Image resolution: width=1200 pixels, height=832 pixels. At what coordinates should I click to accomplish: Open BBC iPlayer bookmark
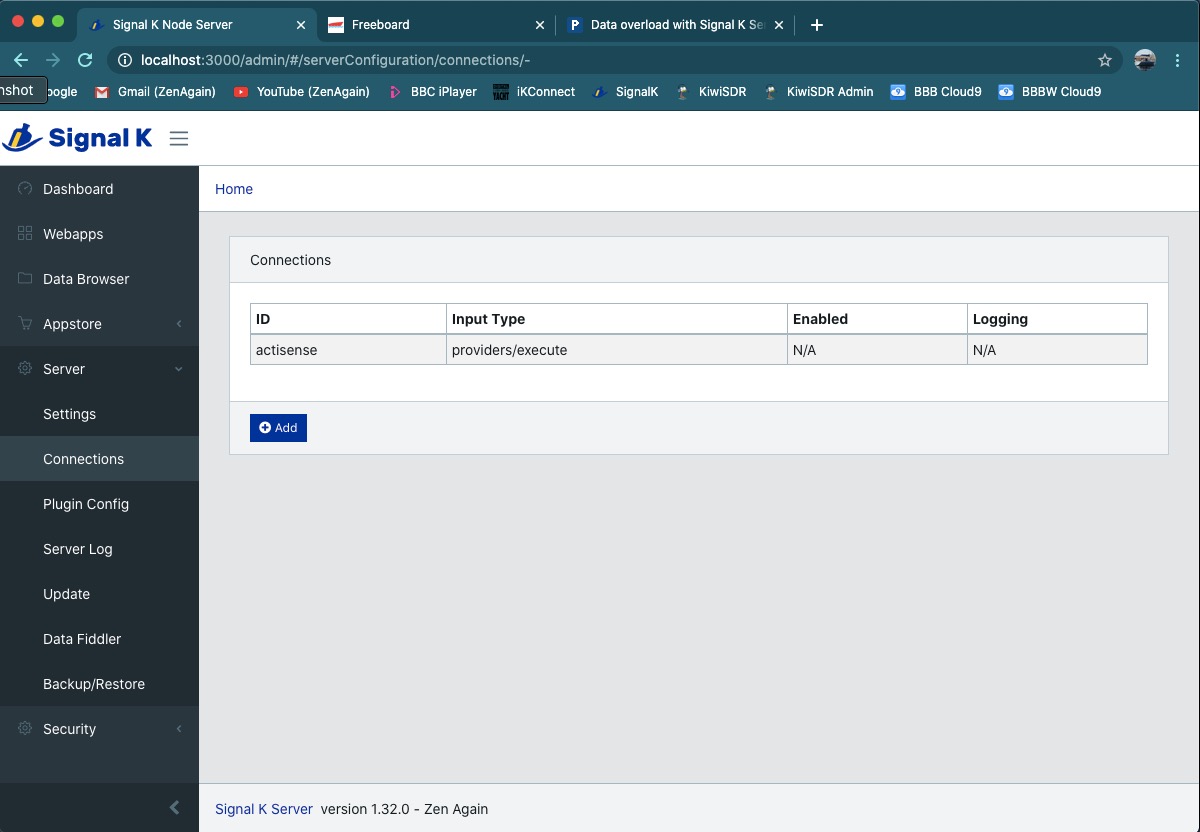[432, 91]
